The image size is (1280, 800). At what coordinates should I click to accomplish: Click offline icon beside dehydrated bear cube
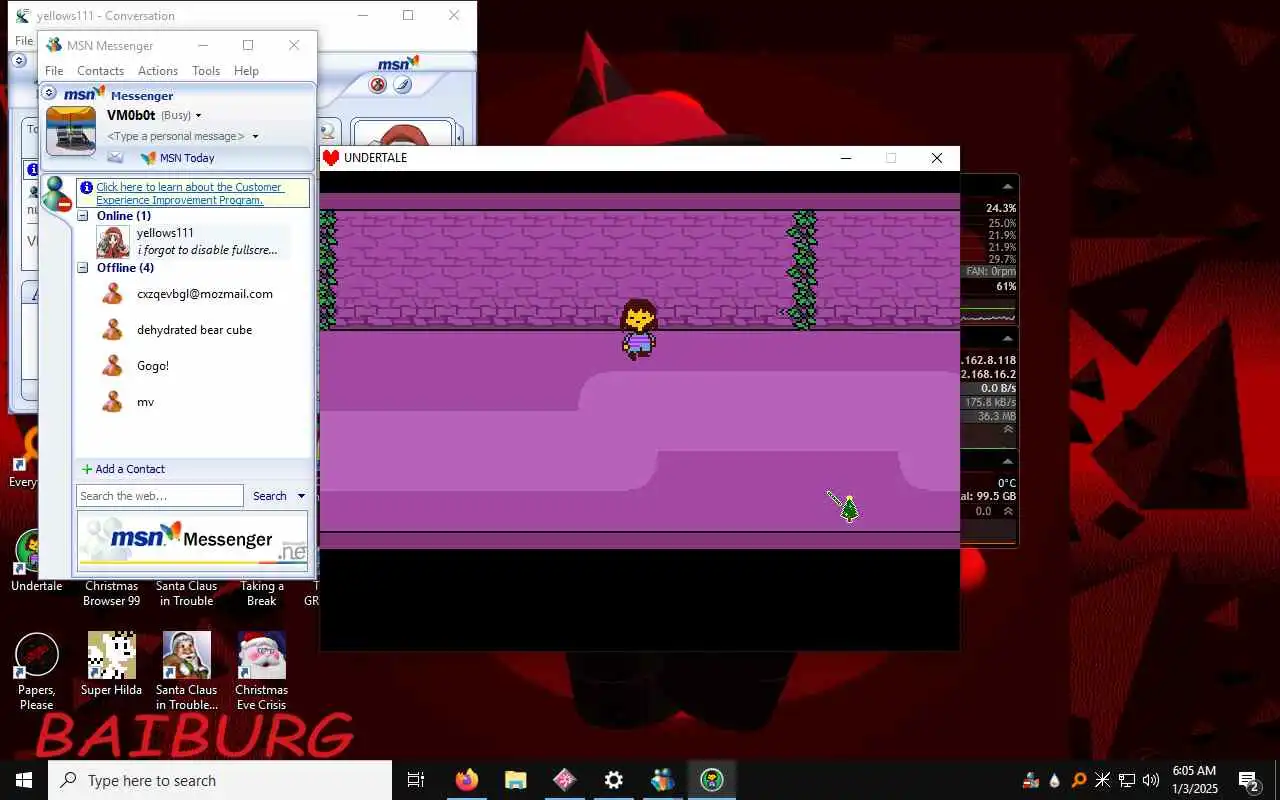(113, 330)
